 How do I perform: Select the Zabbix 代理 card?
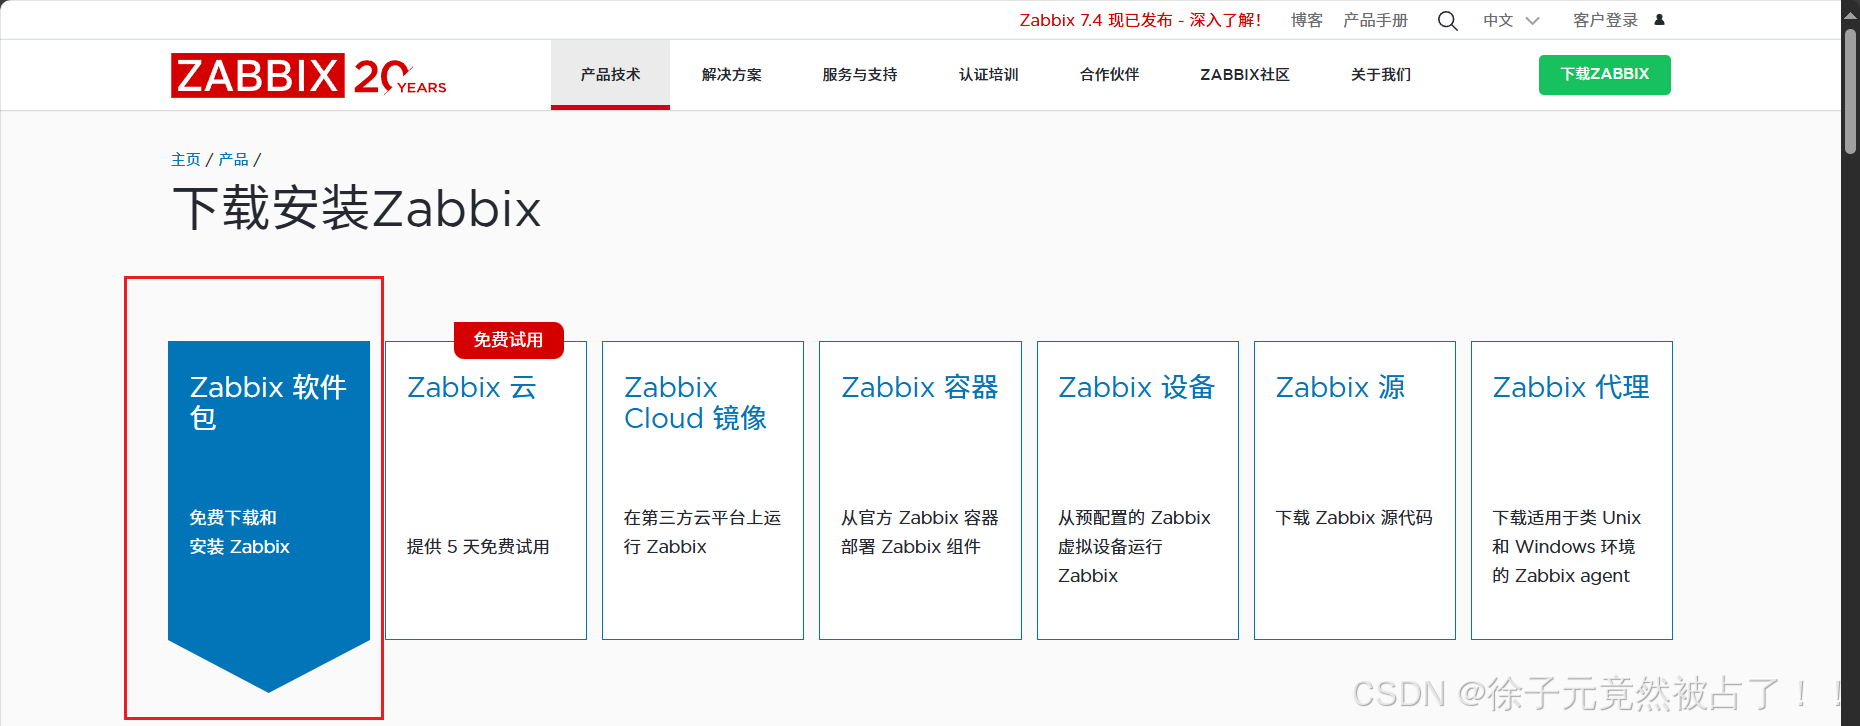1572,490
